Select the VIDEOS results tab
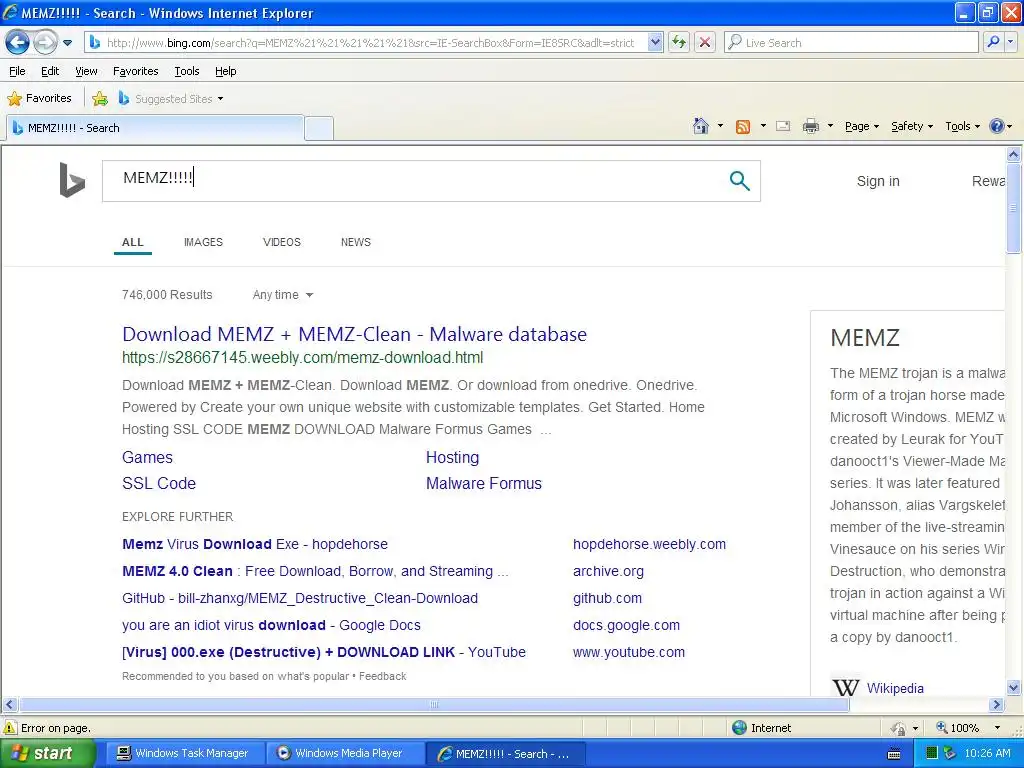The height and width of the screenshot is (768, 1024). (x=281, y=242)
